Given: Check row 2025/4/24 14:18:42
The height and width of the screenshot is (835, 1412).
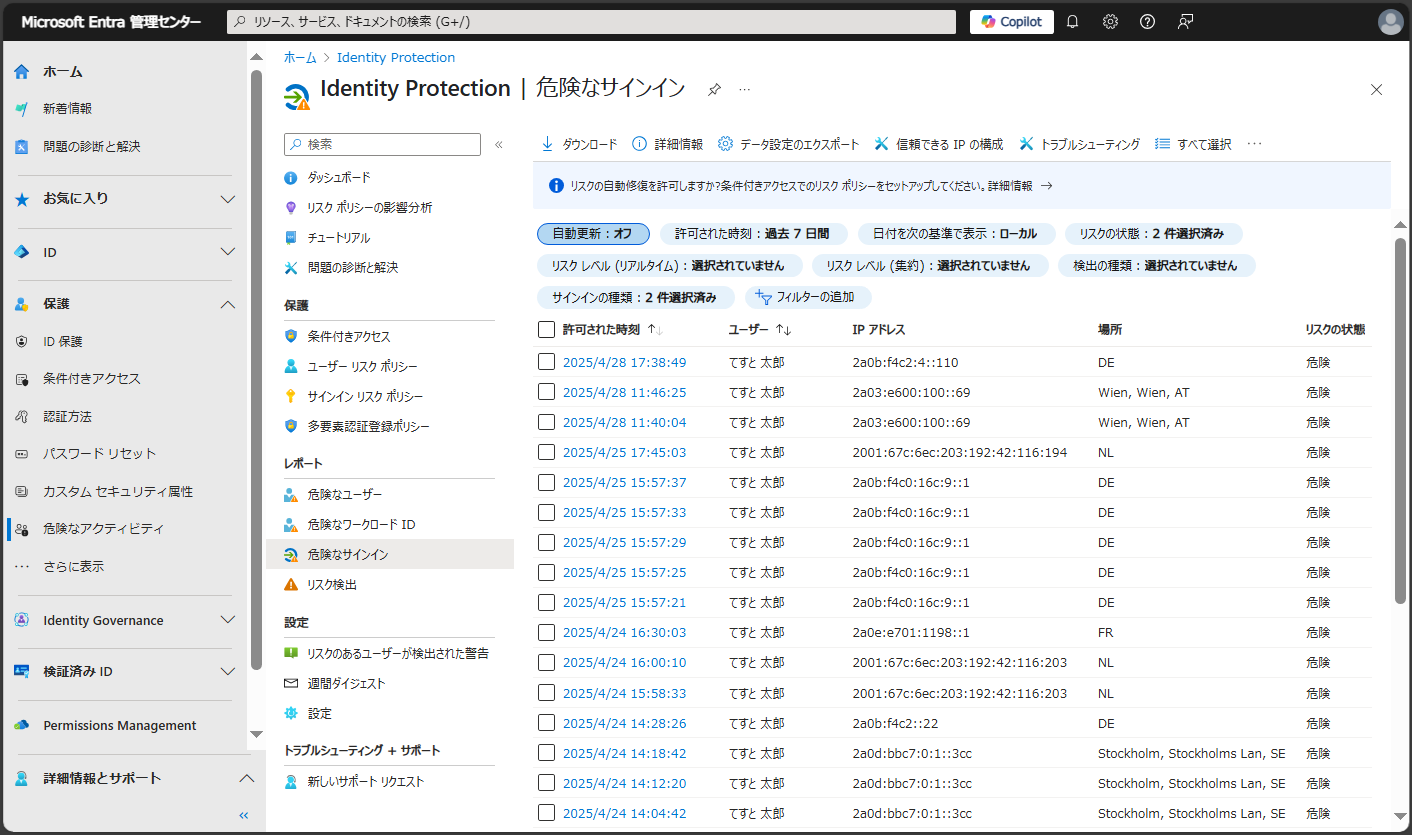Looking at the screenshot, I should tap(546, 752).
